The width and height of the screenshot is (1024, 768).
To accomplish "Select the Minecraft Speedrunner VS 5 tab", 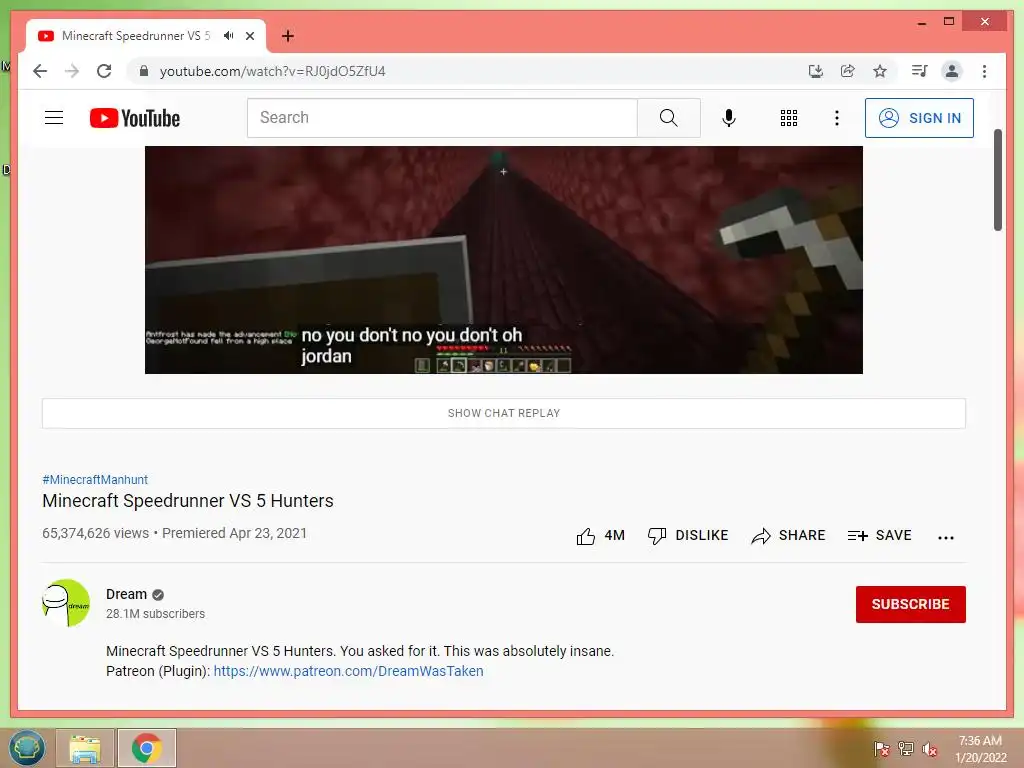I will [x=146, y=36].
